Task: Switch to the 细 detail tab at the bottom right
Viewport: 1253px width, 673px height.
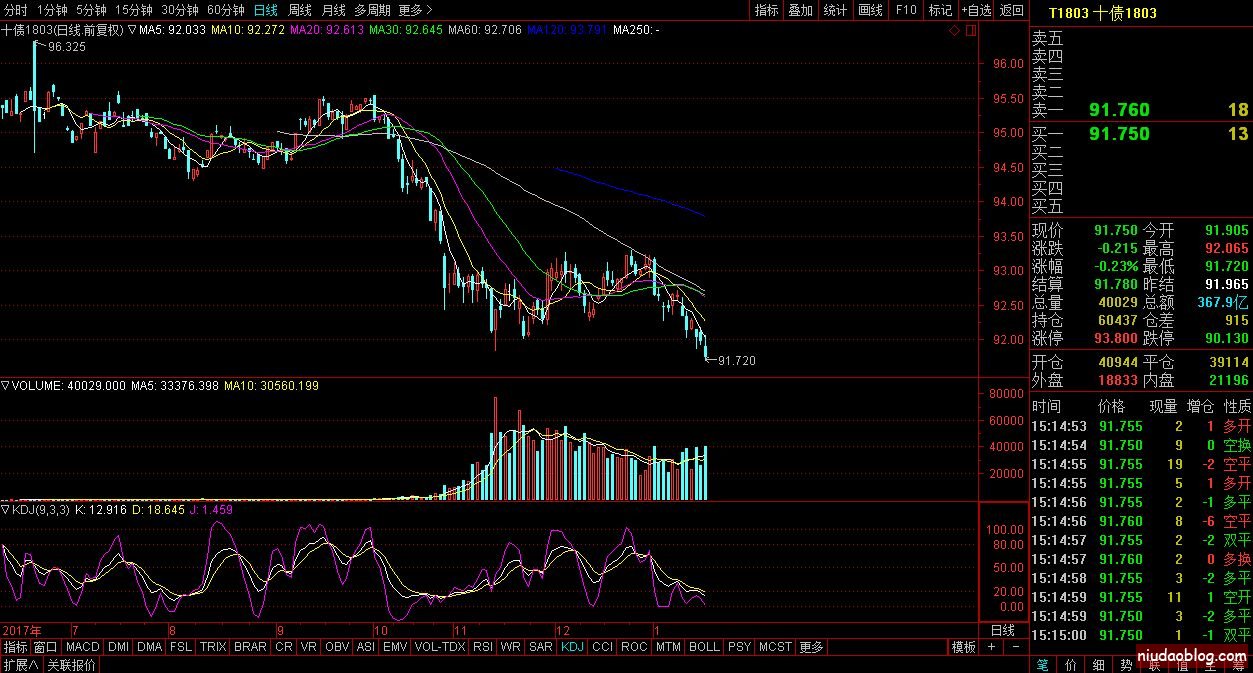Action: (1098, 664)
